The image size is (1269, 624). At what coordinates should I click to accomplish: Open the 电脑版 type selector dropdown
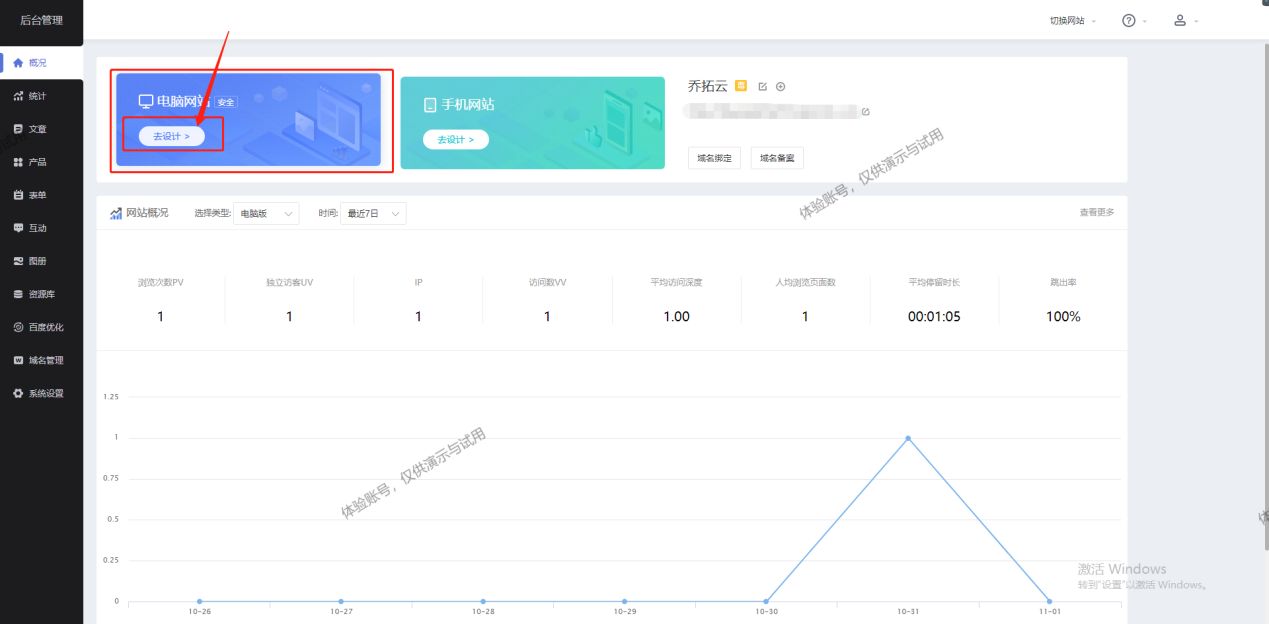click(265, 213)
